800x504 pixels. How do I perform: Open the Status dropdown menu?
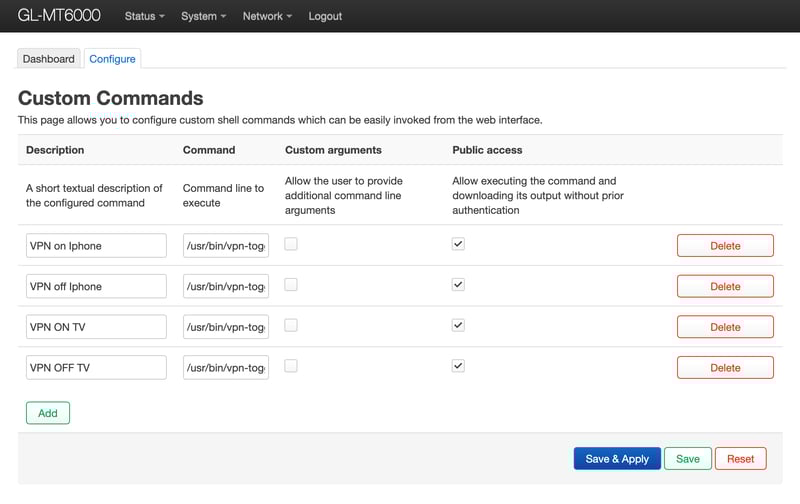144,16
